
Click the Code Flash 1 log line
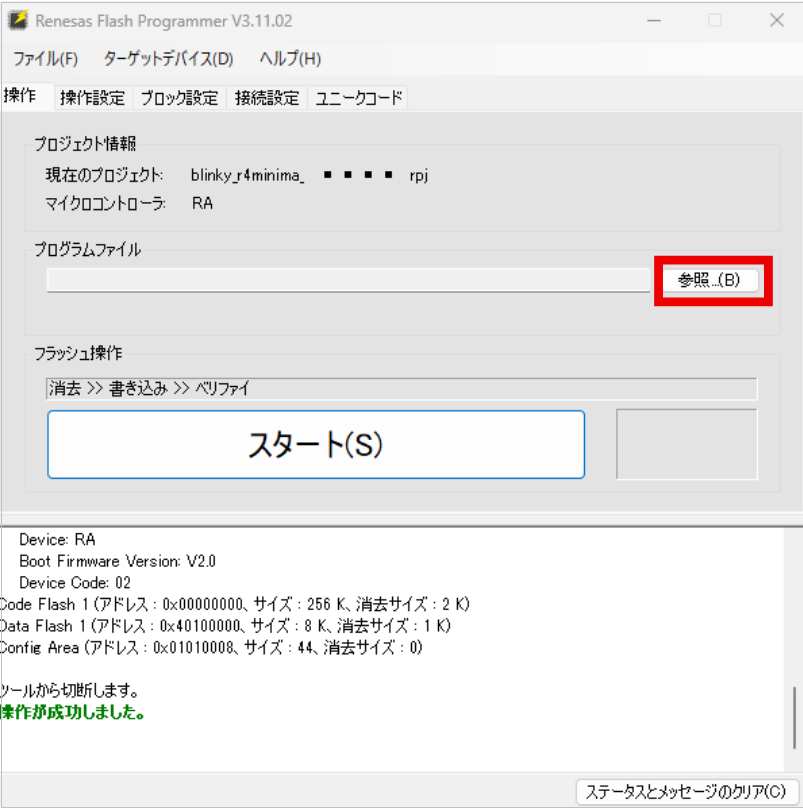tap(235, 604)
